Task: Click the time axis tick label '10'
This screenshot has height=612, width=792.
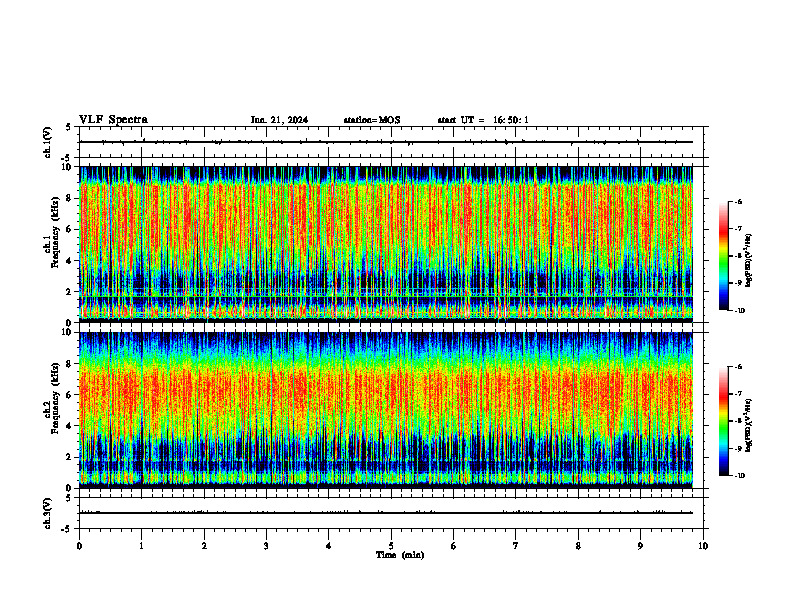Action: (703, 546)
